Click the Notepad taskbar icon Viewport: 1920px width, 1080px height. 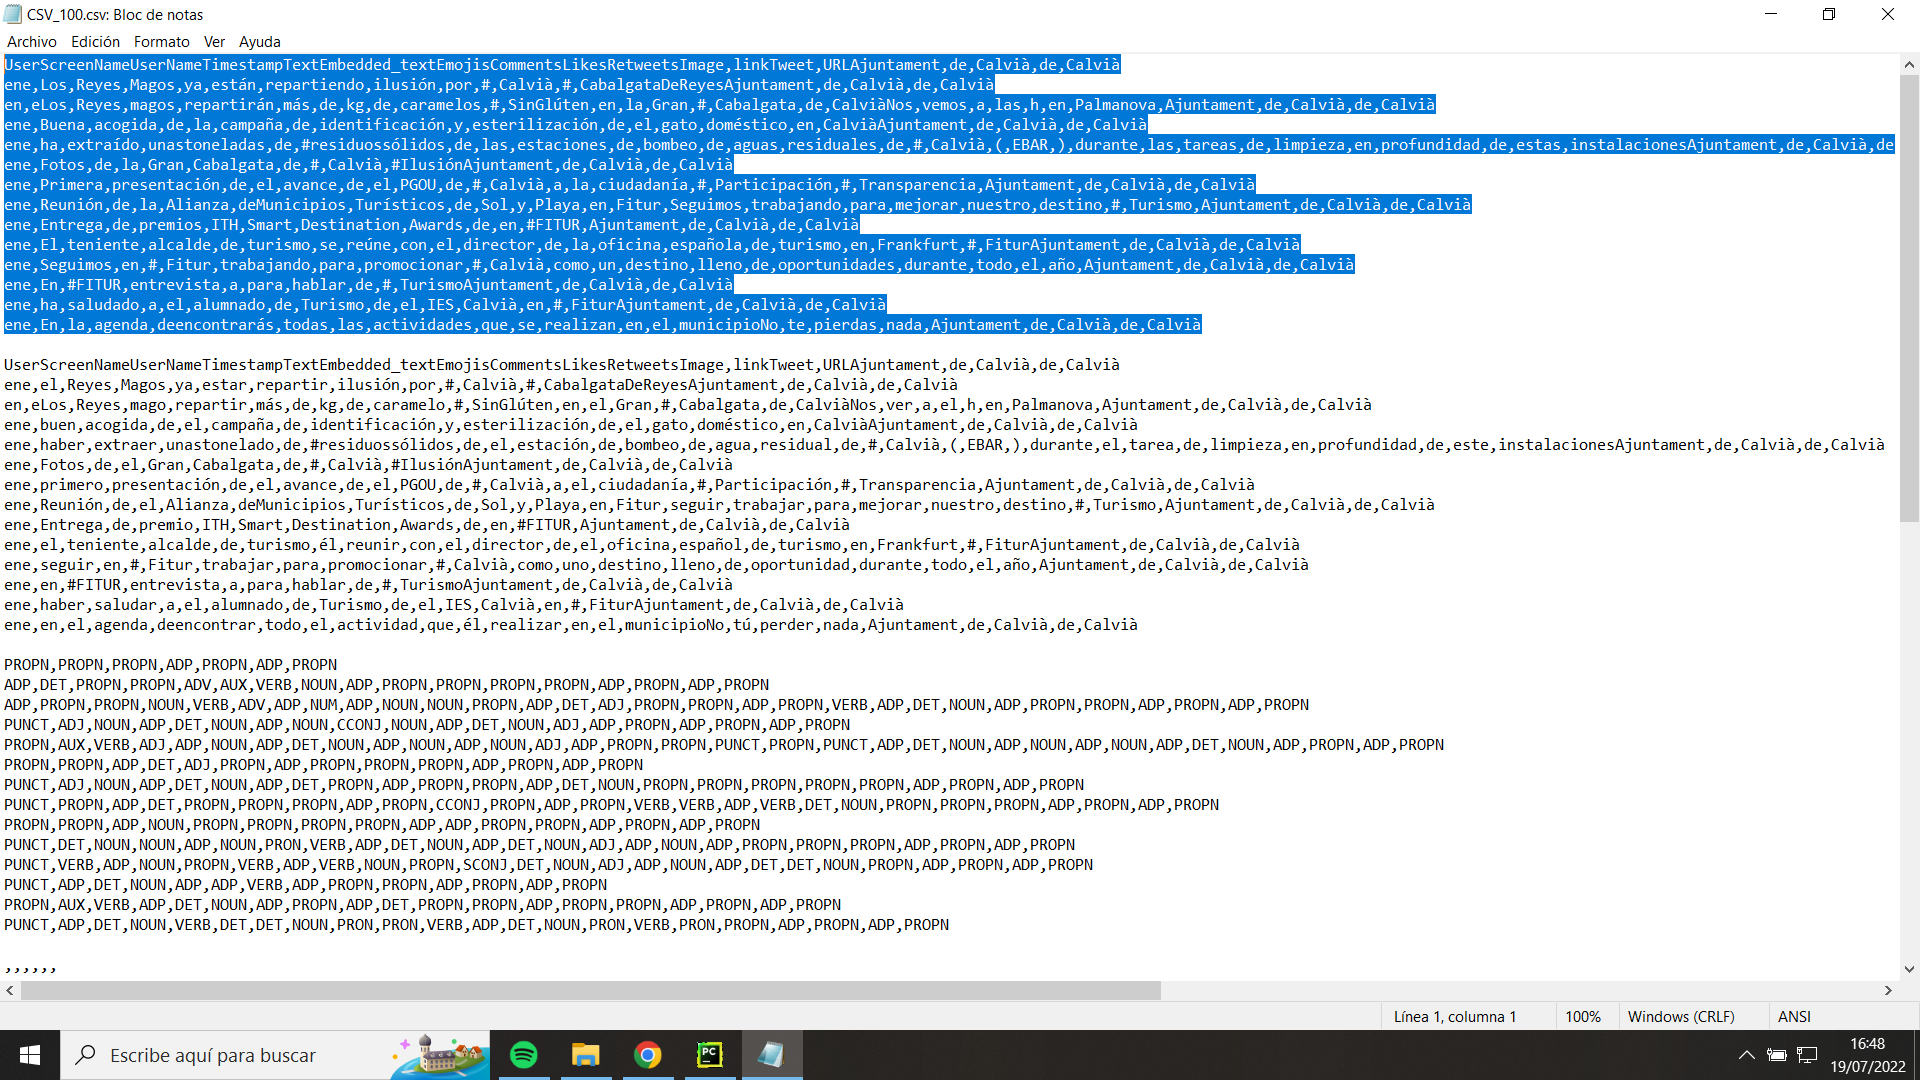coord(771,1055)
